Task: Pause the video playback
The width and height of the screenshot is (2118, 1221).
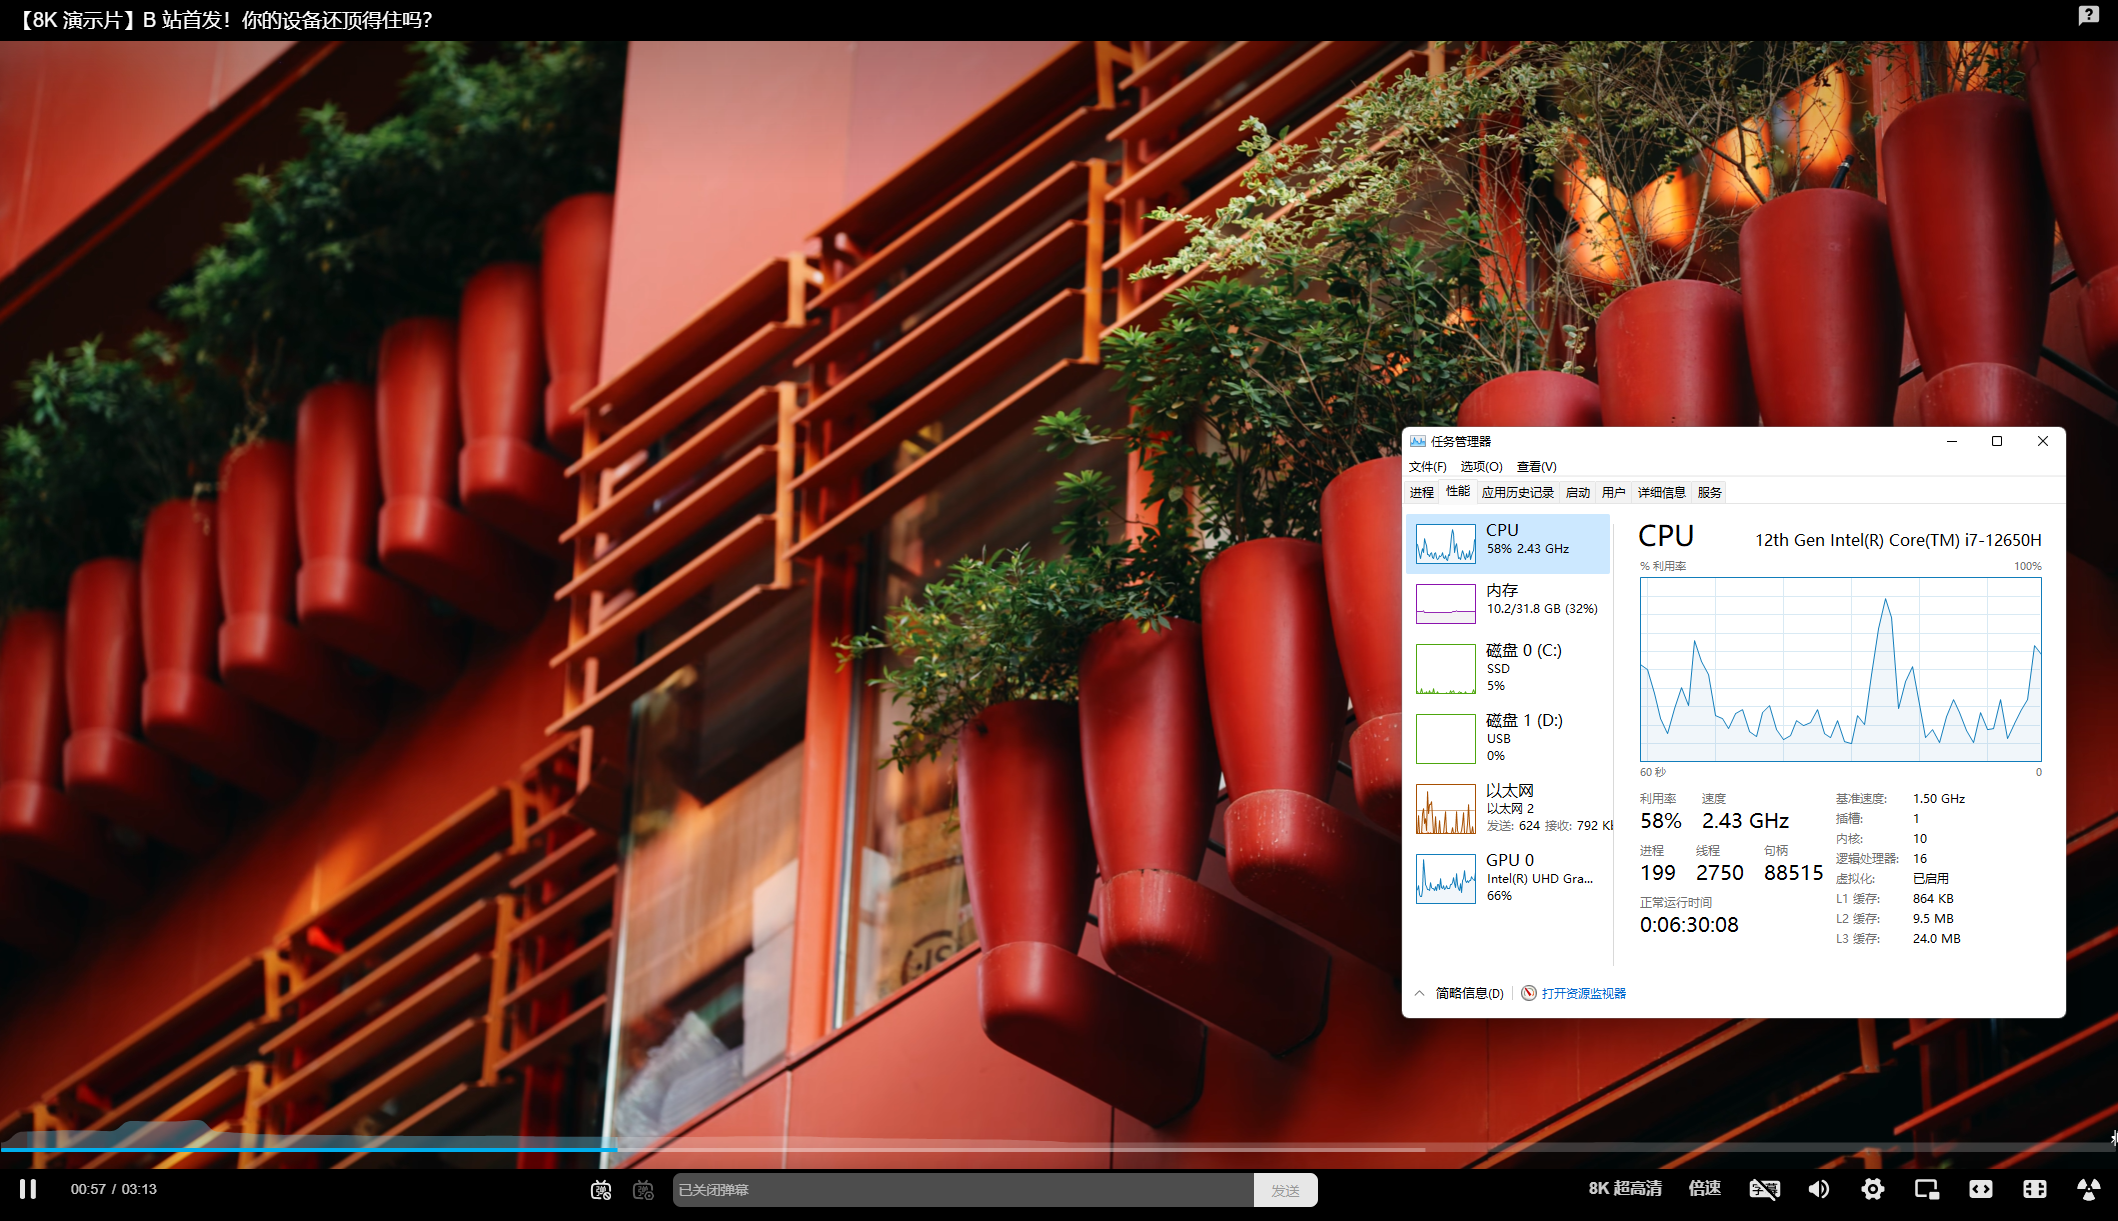Action: (28, 1189)
